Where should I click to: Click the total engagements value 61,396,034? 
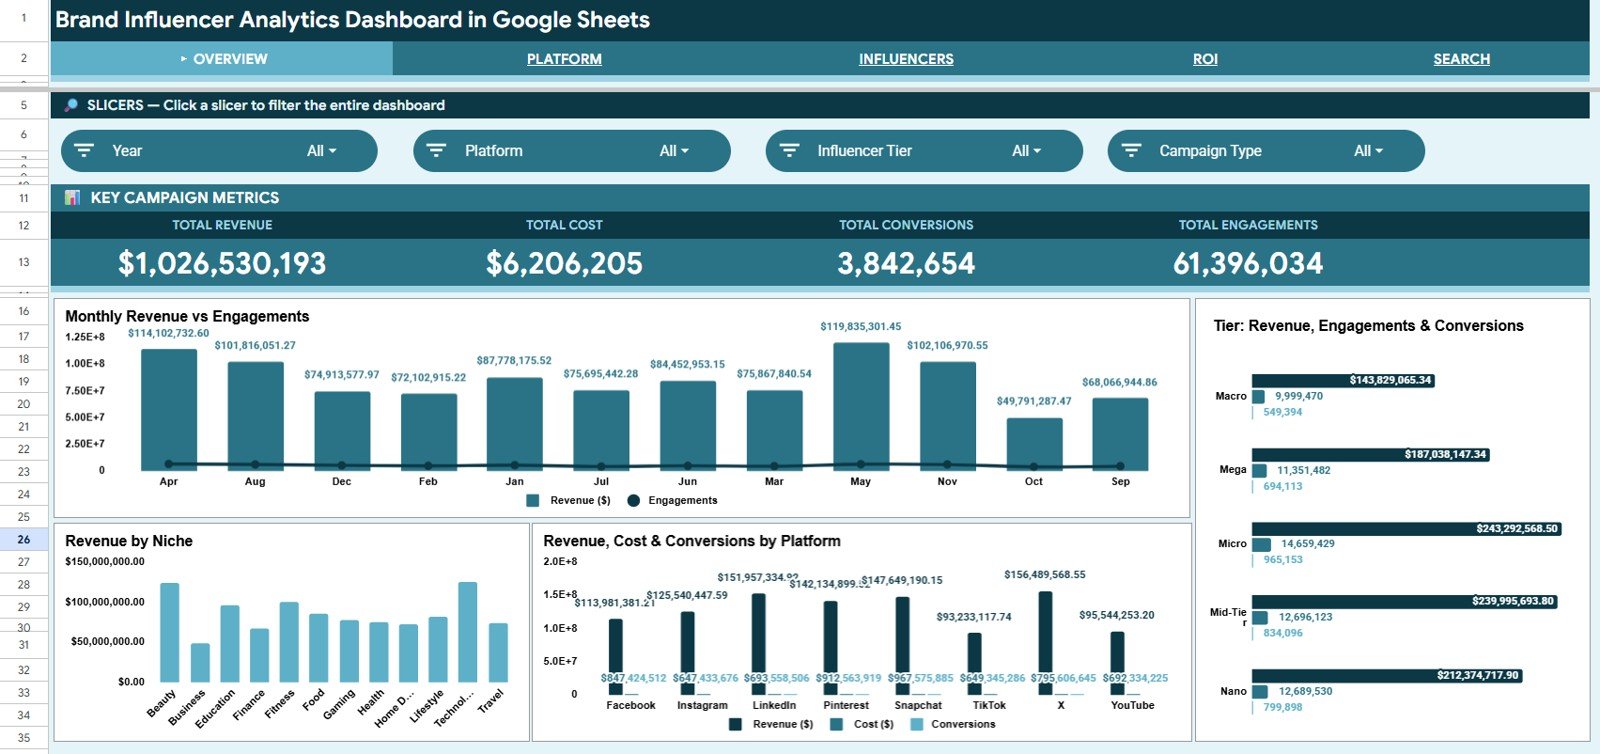coord(1248,263)
